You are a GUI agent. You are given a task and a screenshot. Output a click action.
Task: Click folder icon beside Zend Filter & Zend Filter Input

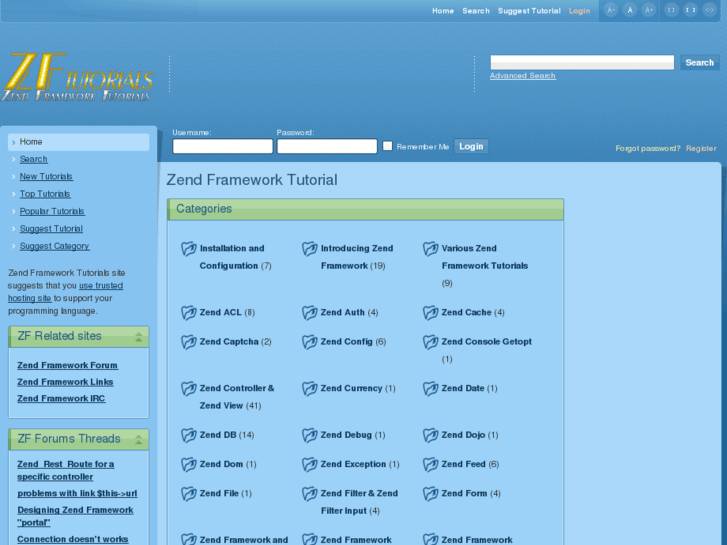click(310, 494)
